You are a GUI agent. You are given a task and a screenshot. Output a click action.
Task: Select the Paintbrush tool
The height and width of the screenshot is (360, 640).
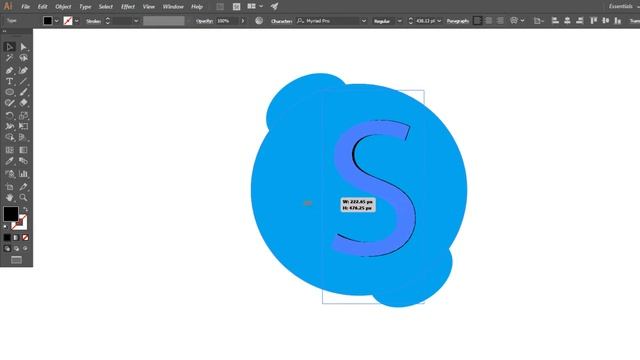click(x=23, y=92)
